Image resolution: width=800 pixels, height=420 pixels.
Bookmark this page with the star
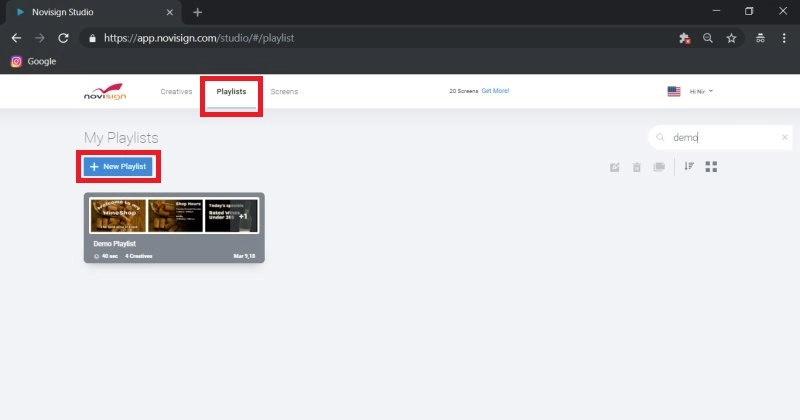coord(731,38)
